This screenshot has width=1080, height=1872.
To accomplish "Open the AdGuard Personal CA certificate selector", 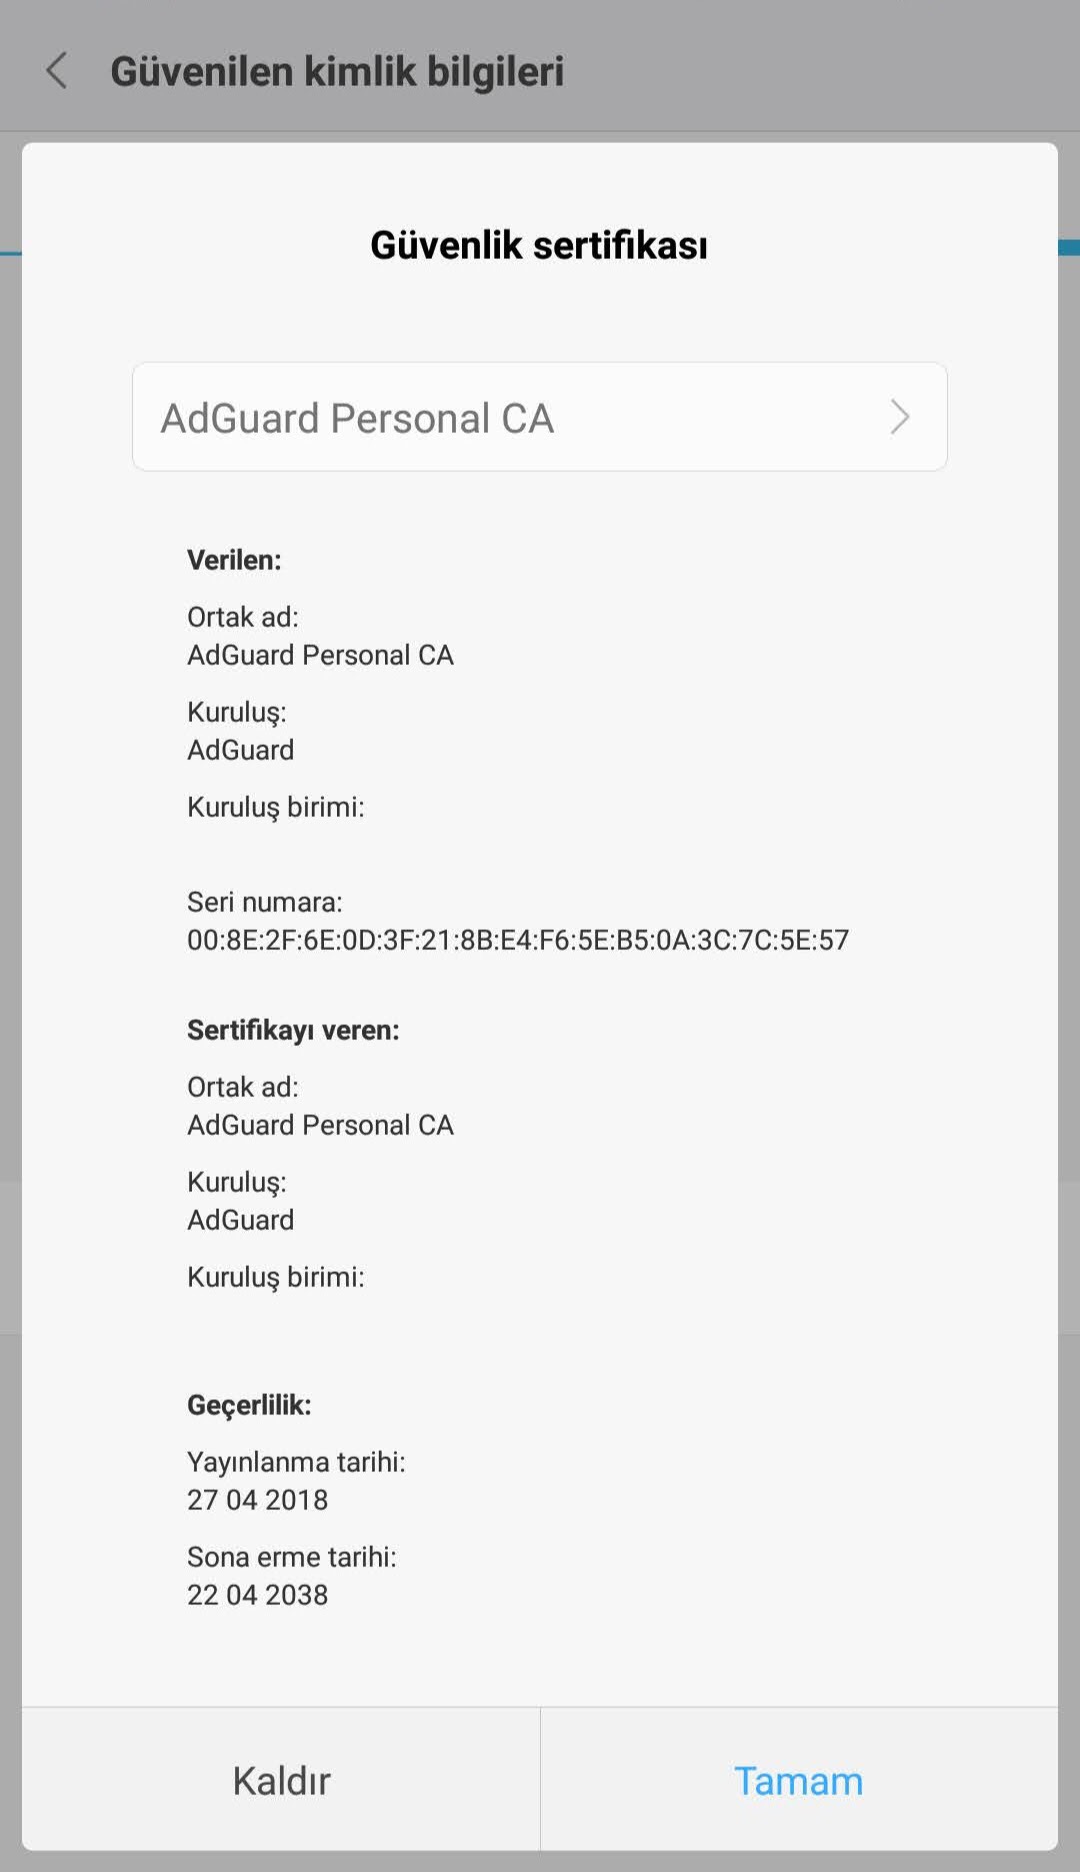I will coord(538,417).
